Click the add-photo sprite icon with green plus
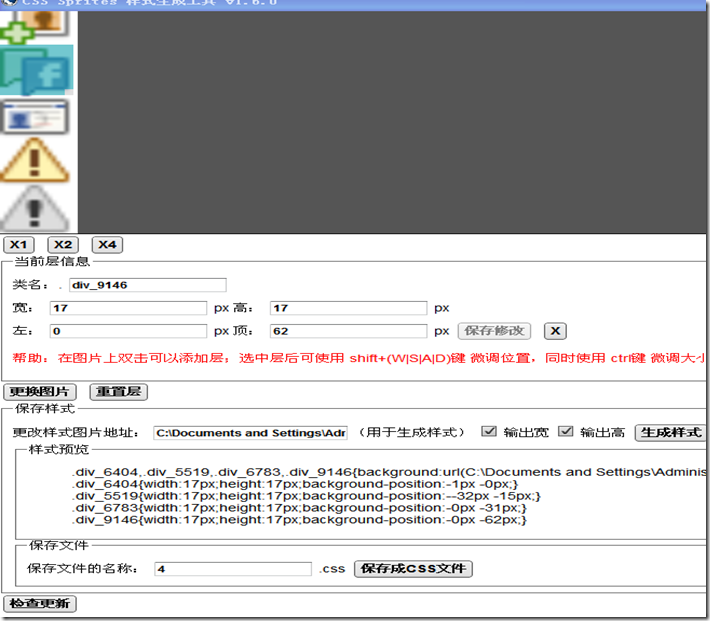Viewport: 710px width, 621px height. tap(34, 26)
